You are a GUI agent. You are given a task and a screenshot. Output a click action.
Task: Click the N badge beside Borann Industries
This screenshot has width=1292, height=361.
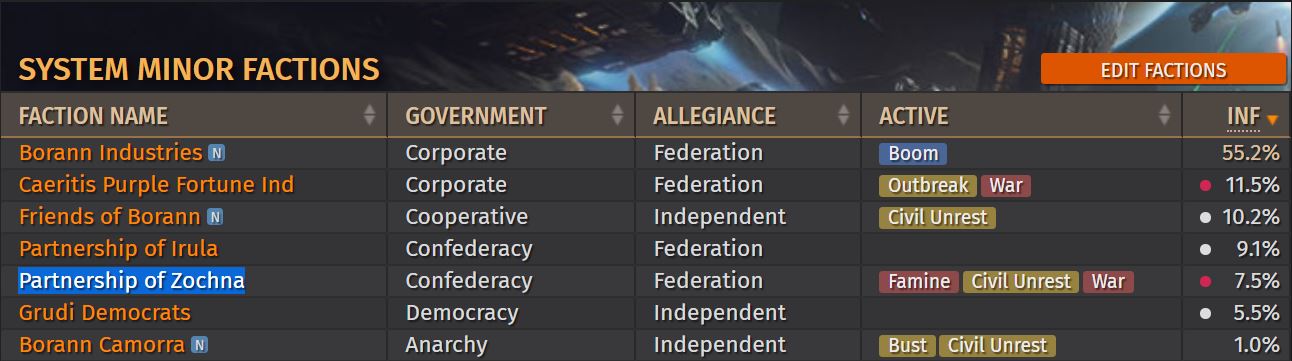click(216, 154)
